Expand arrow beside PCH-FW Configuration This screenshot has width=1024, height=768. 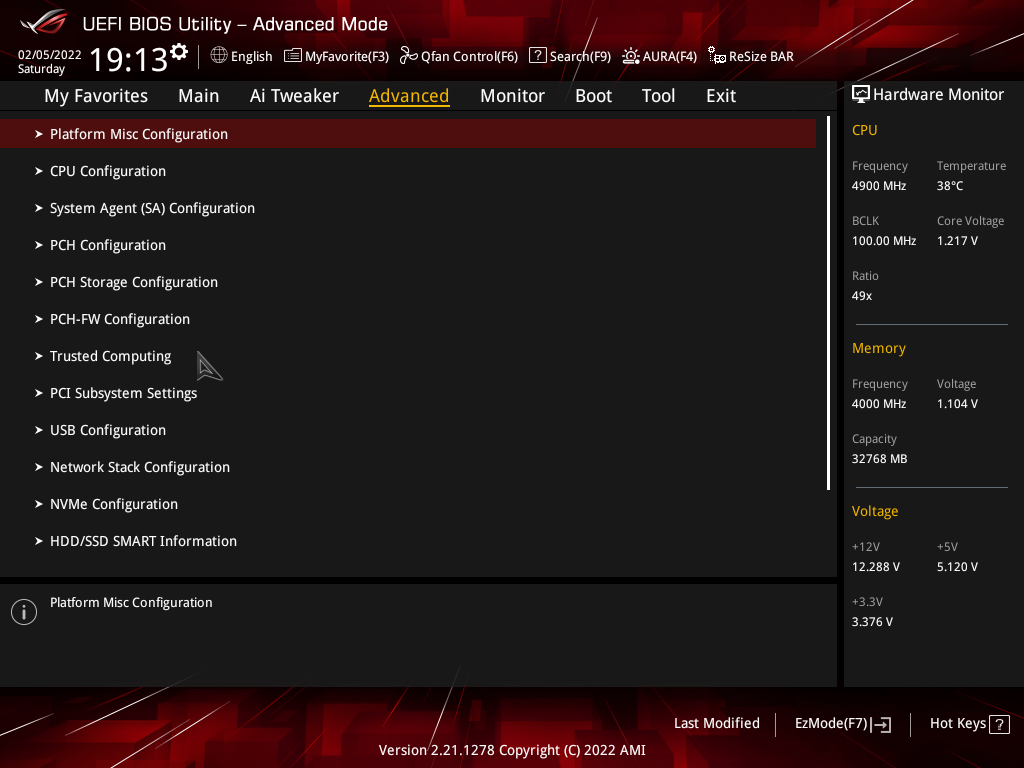pos(39,319)
